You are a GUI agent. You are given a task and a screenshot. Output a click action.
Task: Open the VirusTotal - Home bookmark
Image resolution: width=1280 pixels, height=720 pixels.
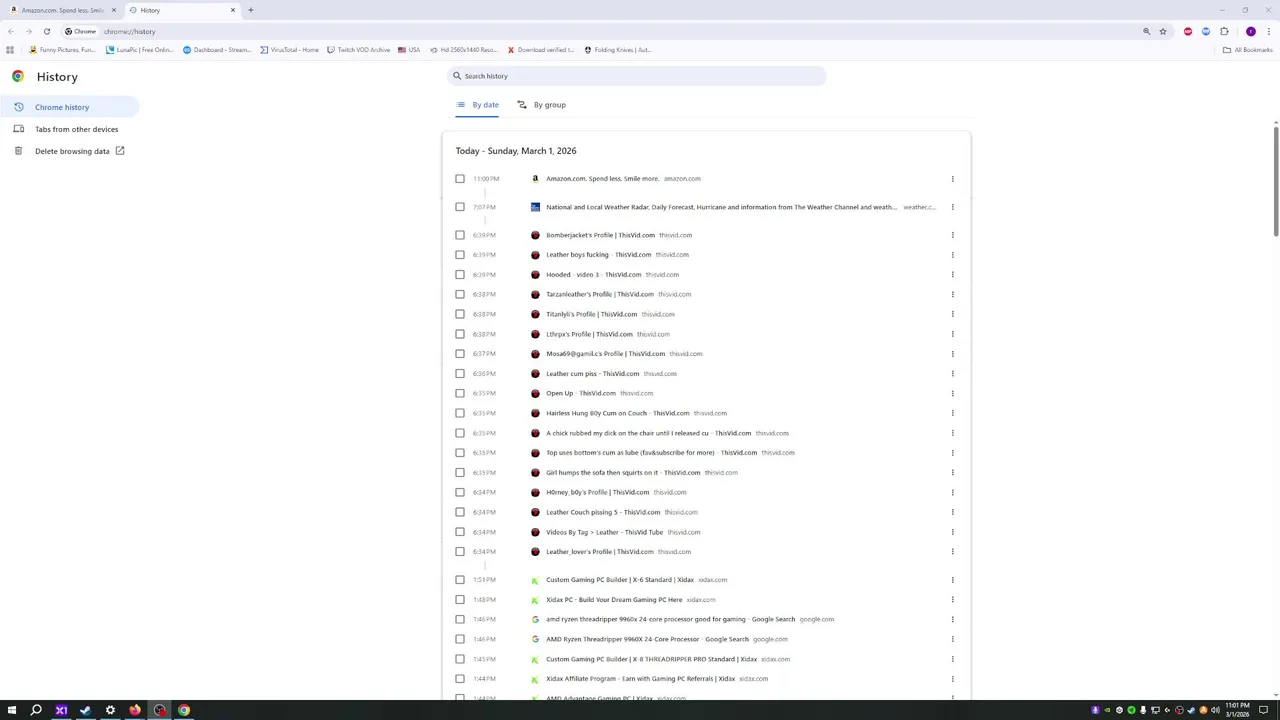click(x=289, y=49)
